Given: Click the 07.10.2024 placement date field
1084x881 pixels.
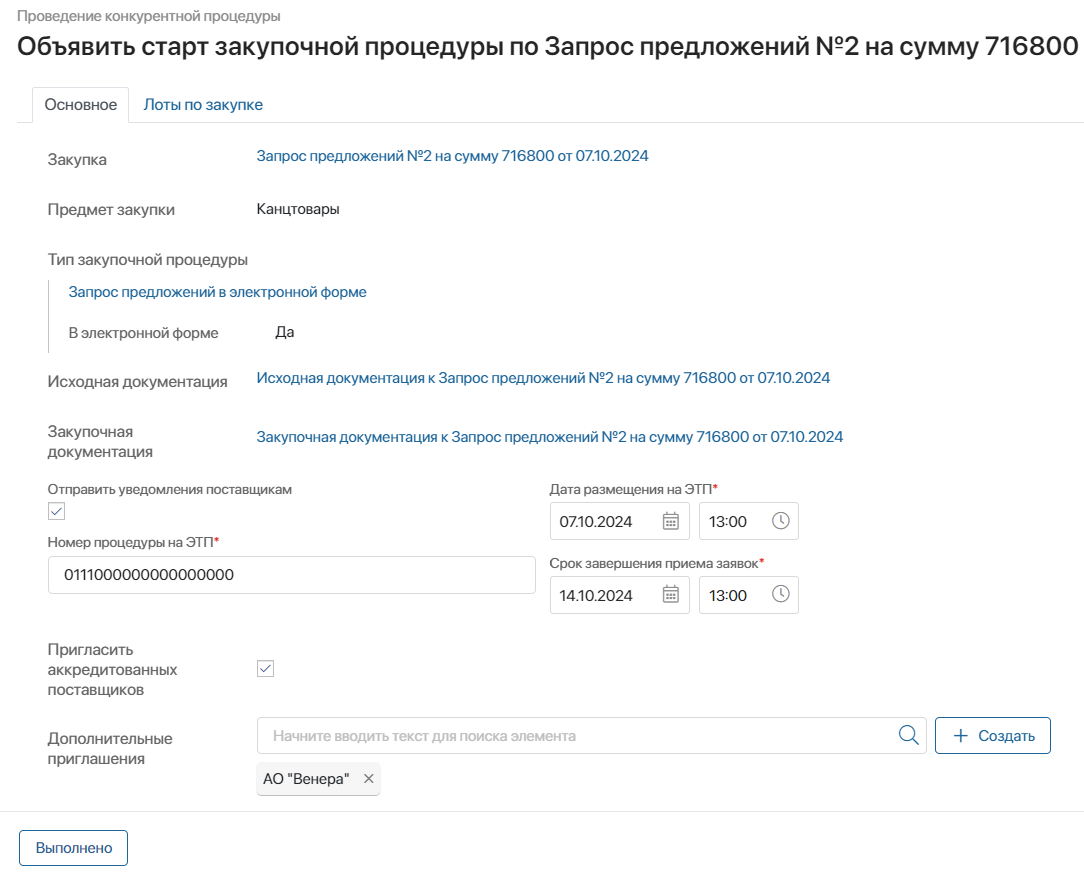Looking at the screenshot, I should 605,521.
